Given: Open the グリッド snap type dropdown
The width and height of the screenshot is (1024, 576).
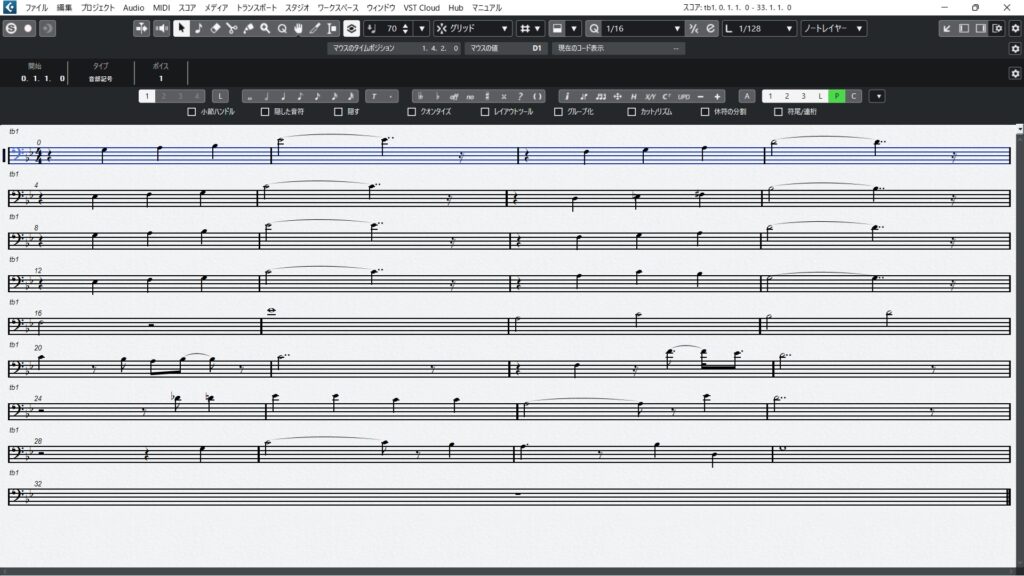Looking at the screenshot, I should pyautogui.click(x=472, y=28).
